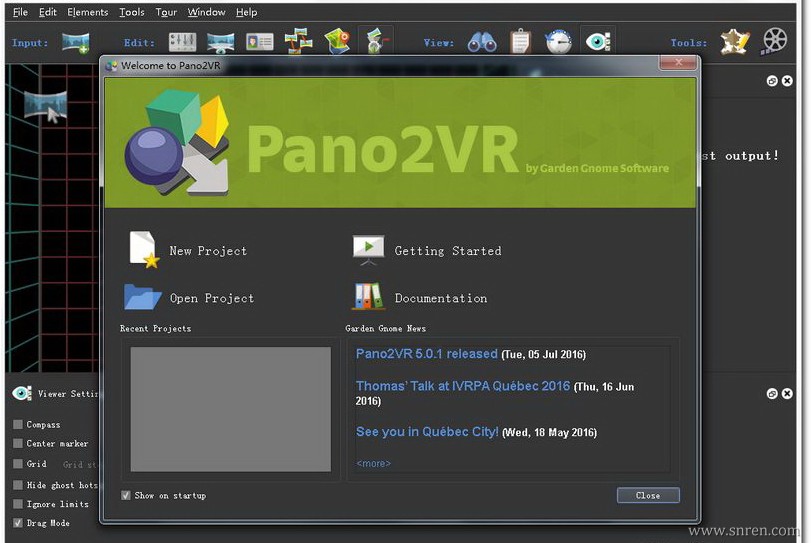Click the Open Project folder icon

(x=143, y=297)
